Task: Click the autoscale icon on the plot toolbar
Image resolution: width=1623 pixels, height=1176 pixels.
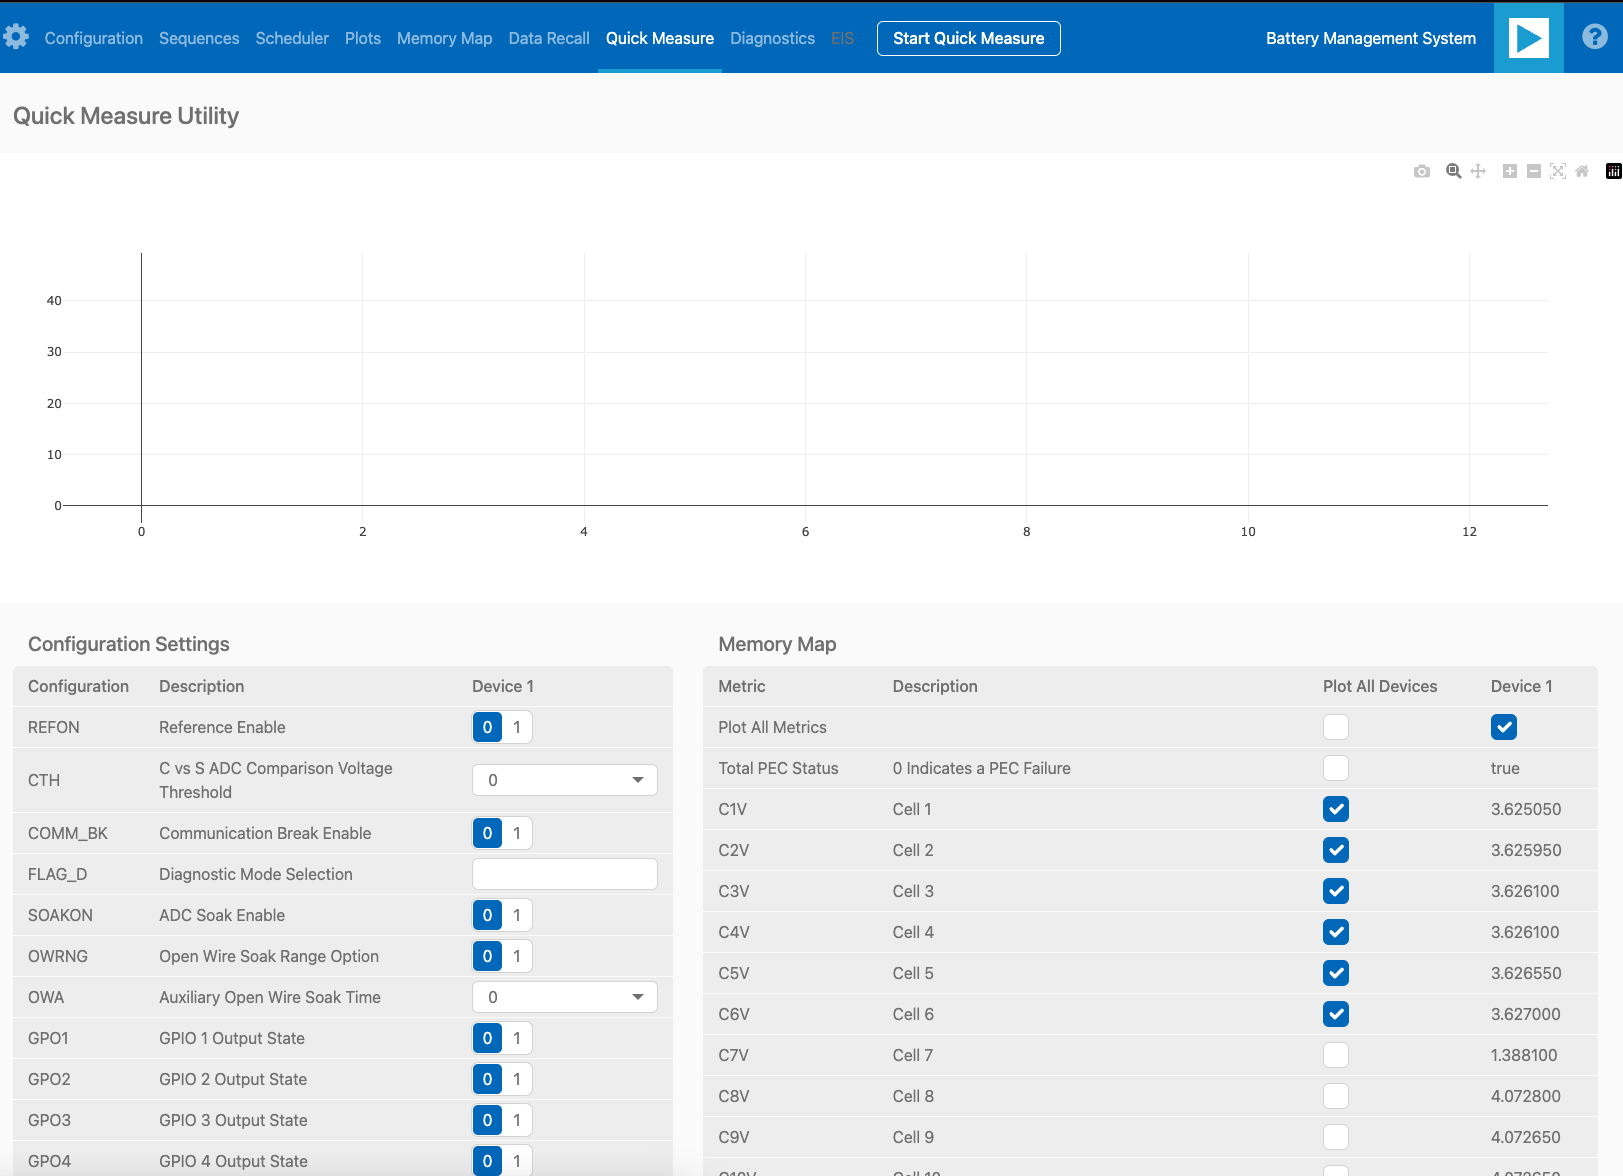Action: tap(1558, 171)
